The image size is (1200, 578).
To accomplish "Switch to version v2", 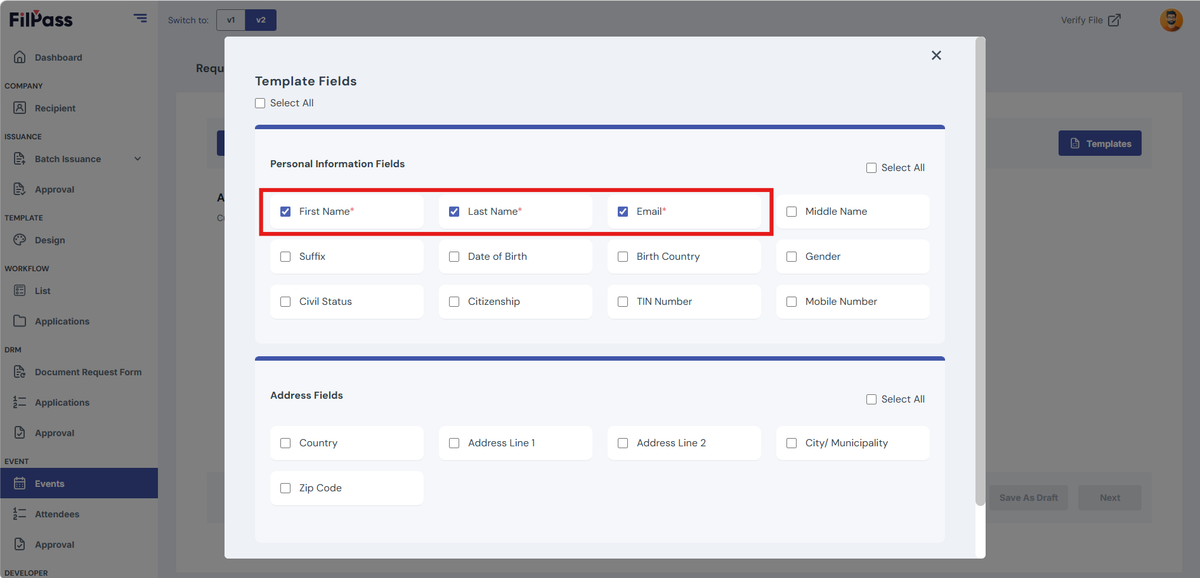I will pos(261,20).
